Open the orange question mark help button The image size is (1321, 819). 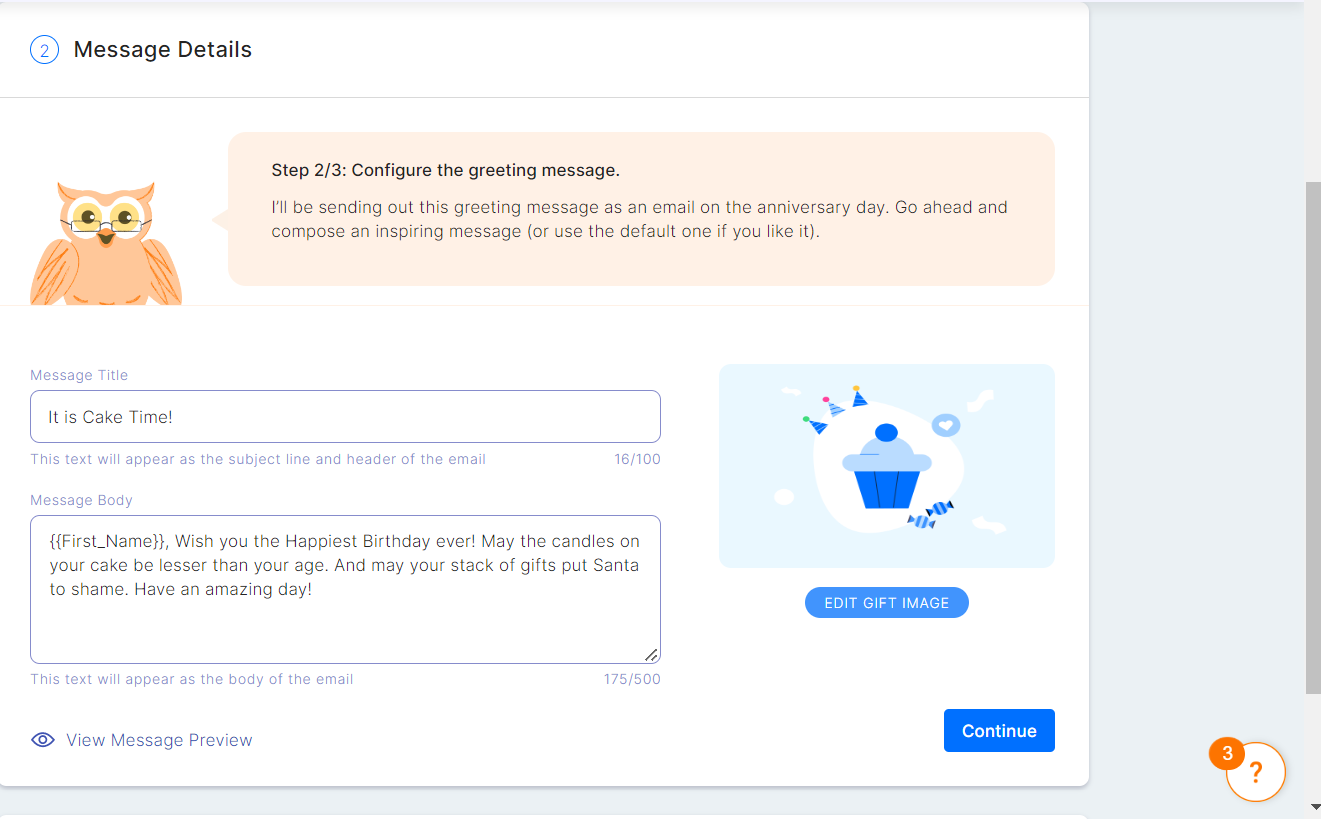coord(1256,772)
